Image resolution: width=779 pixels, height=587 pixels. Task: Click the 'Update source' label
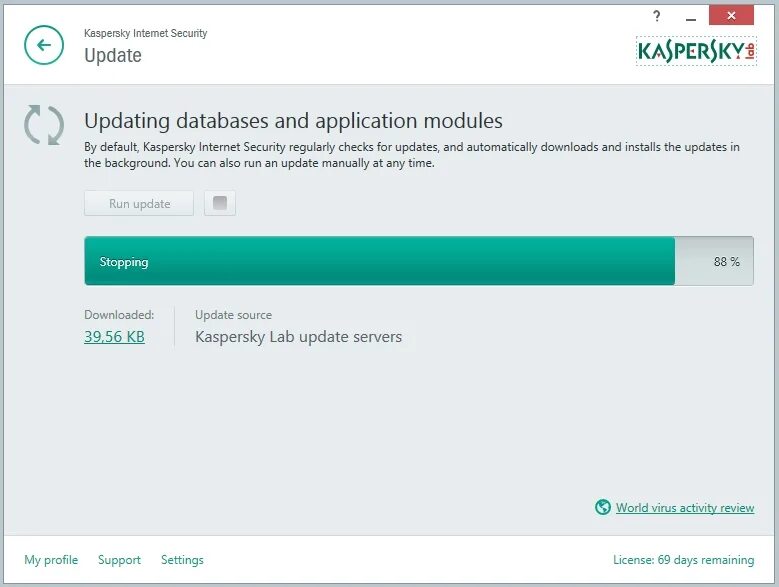234,315
